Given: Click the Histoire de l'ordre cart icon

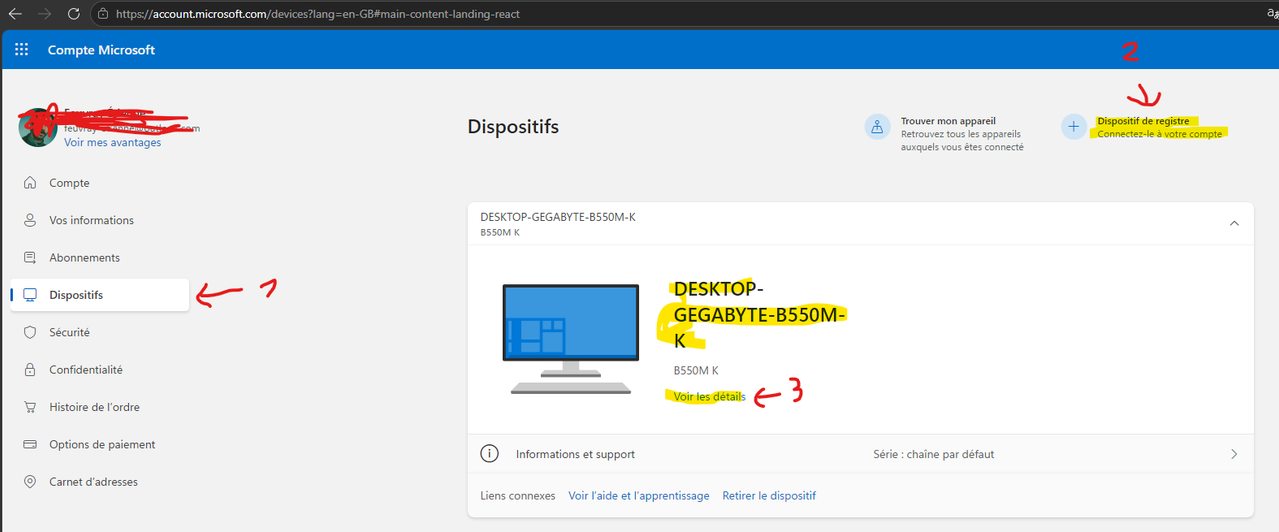Looking at the screenshot, I should pyautogui.click(x=29, y=407).
